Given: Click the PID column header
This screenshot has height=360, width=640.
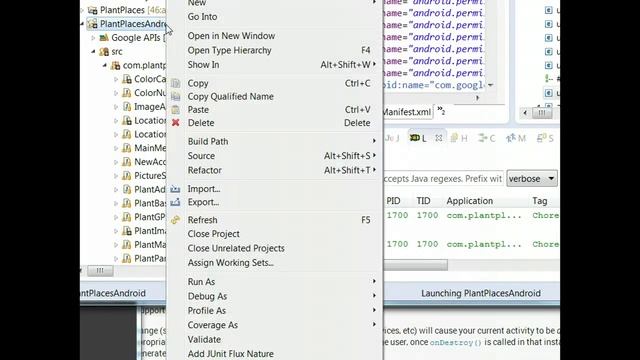Looking at the screenshot, I should click(393, 201).
